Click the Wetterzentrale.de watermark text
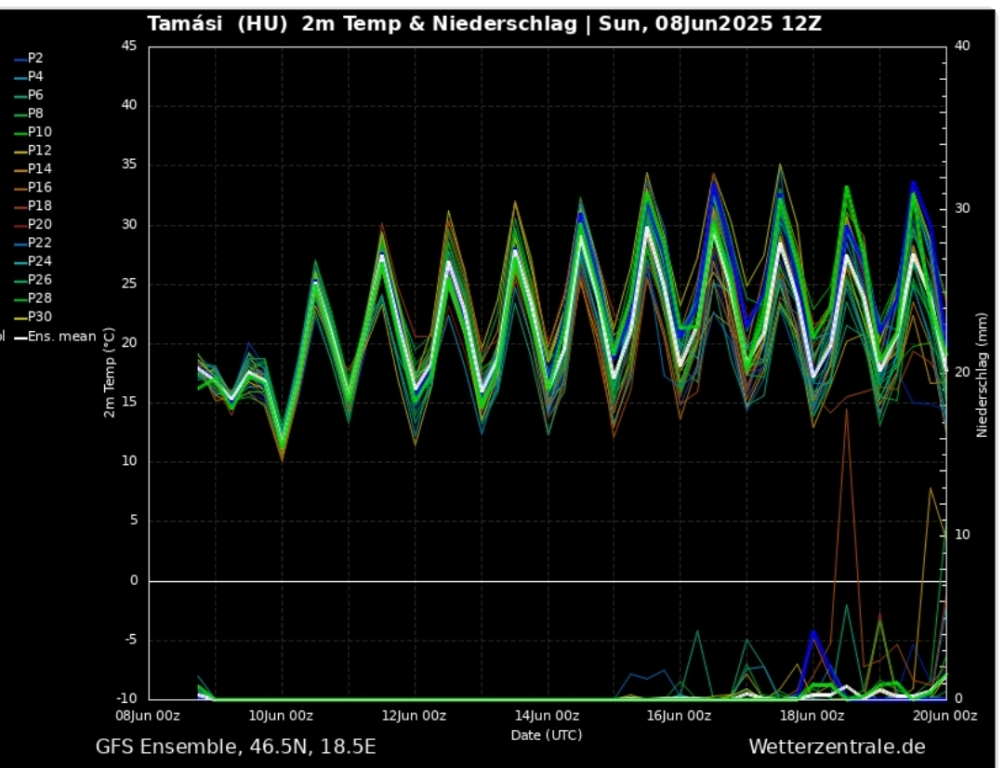1004x768 pixels. click(x=836, y=747)
